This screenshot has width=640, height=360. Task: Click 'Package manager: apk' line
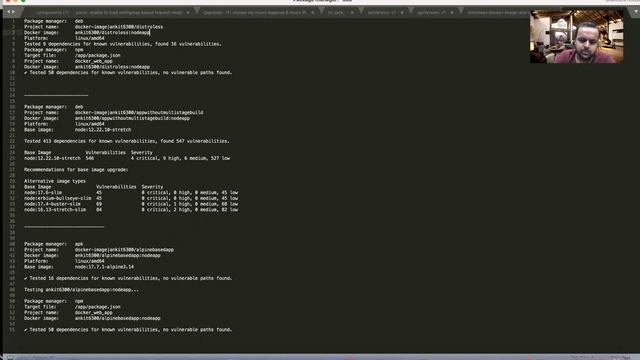(x=53, y=244)
